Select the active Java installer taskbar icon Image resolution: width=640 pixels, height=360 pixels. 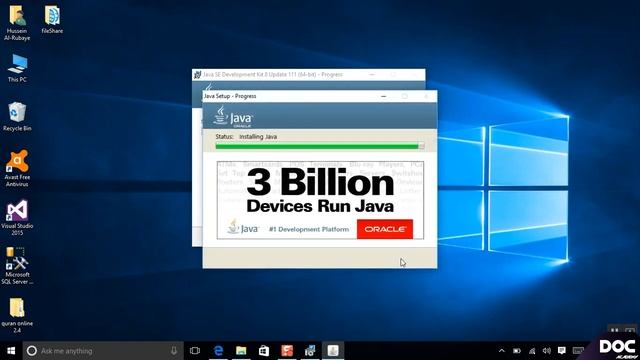333,351
